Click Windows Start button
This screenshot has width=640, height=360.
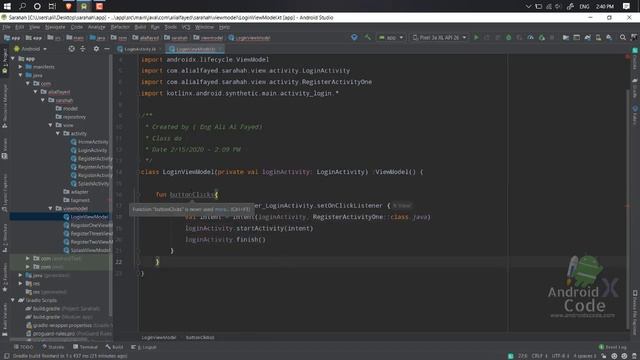(7, 6)
